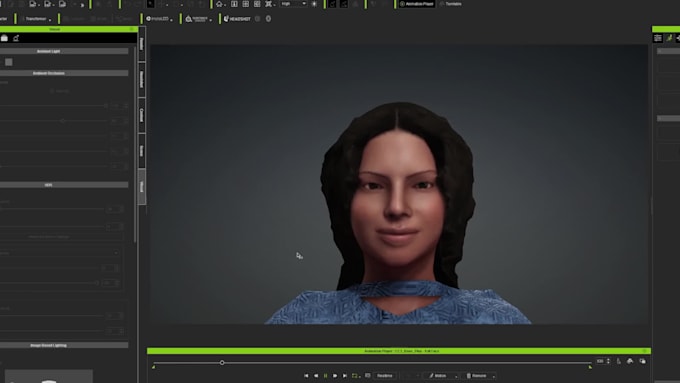The image size is (680, 383).
Task: Click the crossed-arrows icon left of the High dropdown
Action: coord(269,4)
